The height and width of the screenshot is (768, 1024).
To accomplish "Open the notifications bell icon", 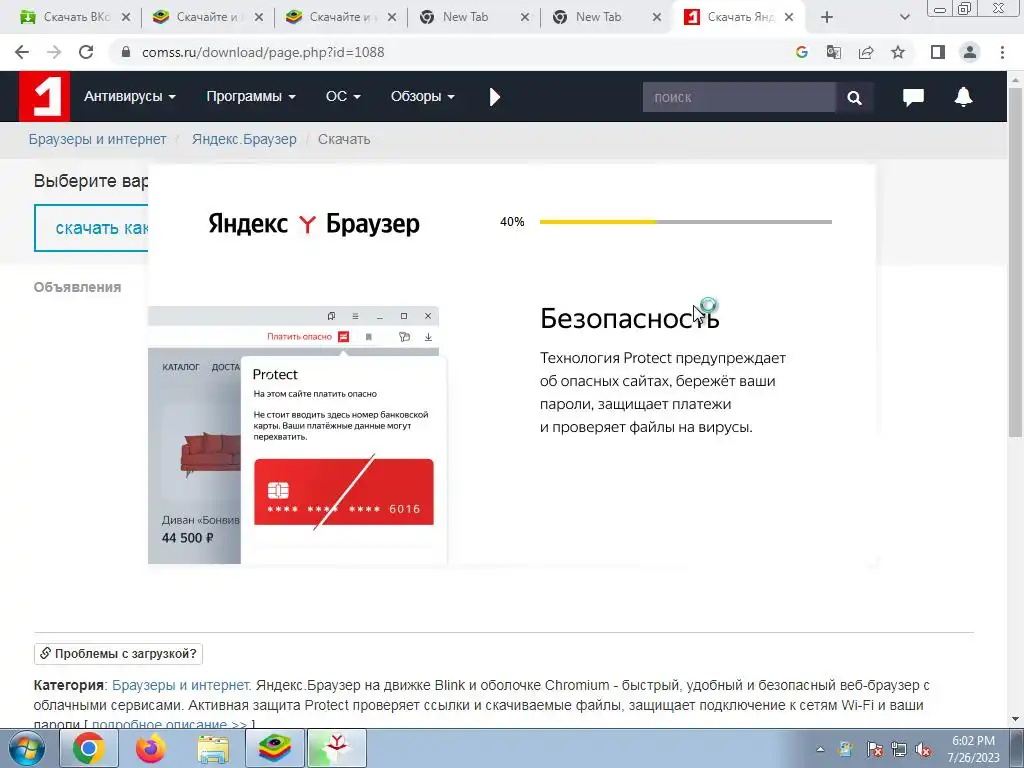I will [x=963, y=97].
